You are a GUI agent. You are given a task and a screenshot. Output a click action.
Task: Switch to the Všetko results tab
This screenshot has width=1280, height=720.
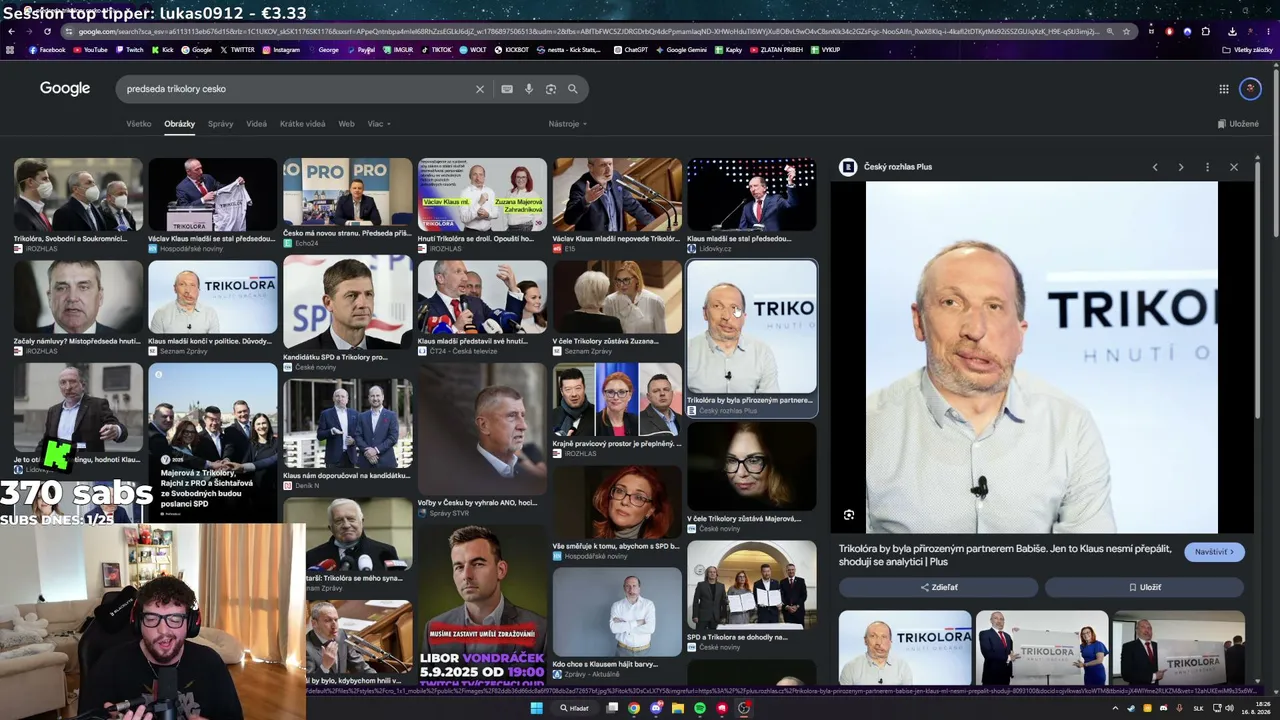pos(139,124)
